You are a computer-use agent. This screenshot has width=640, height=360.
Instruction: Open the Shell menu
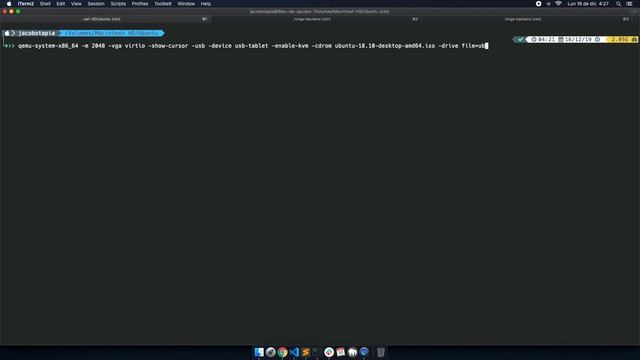point(45,4)
